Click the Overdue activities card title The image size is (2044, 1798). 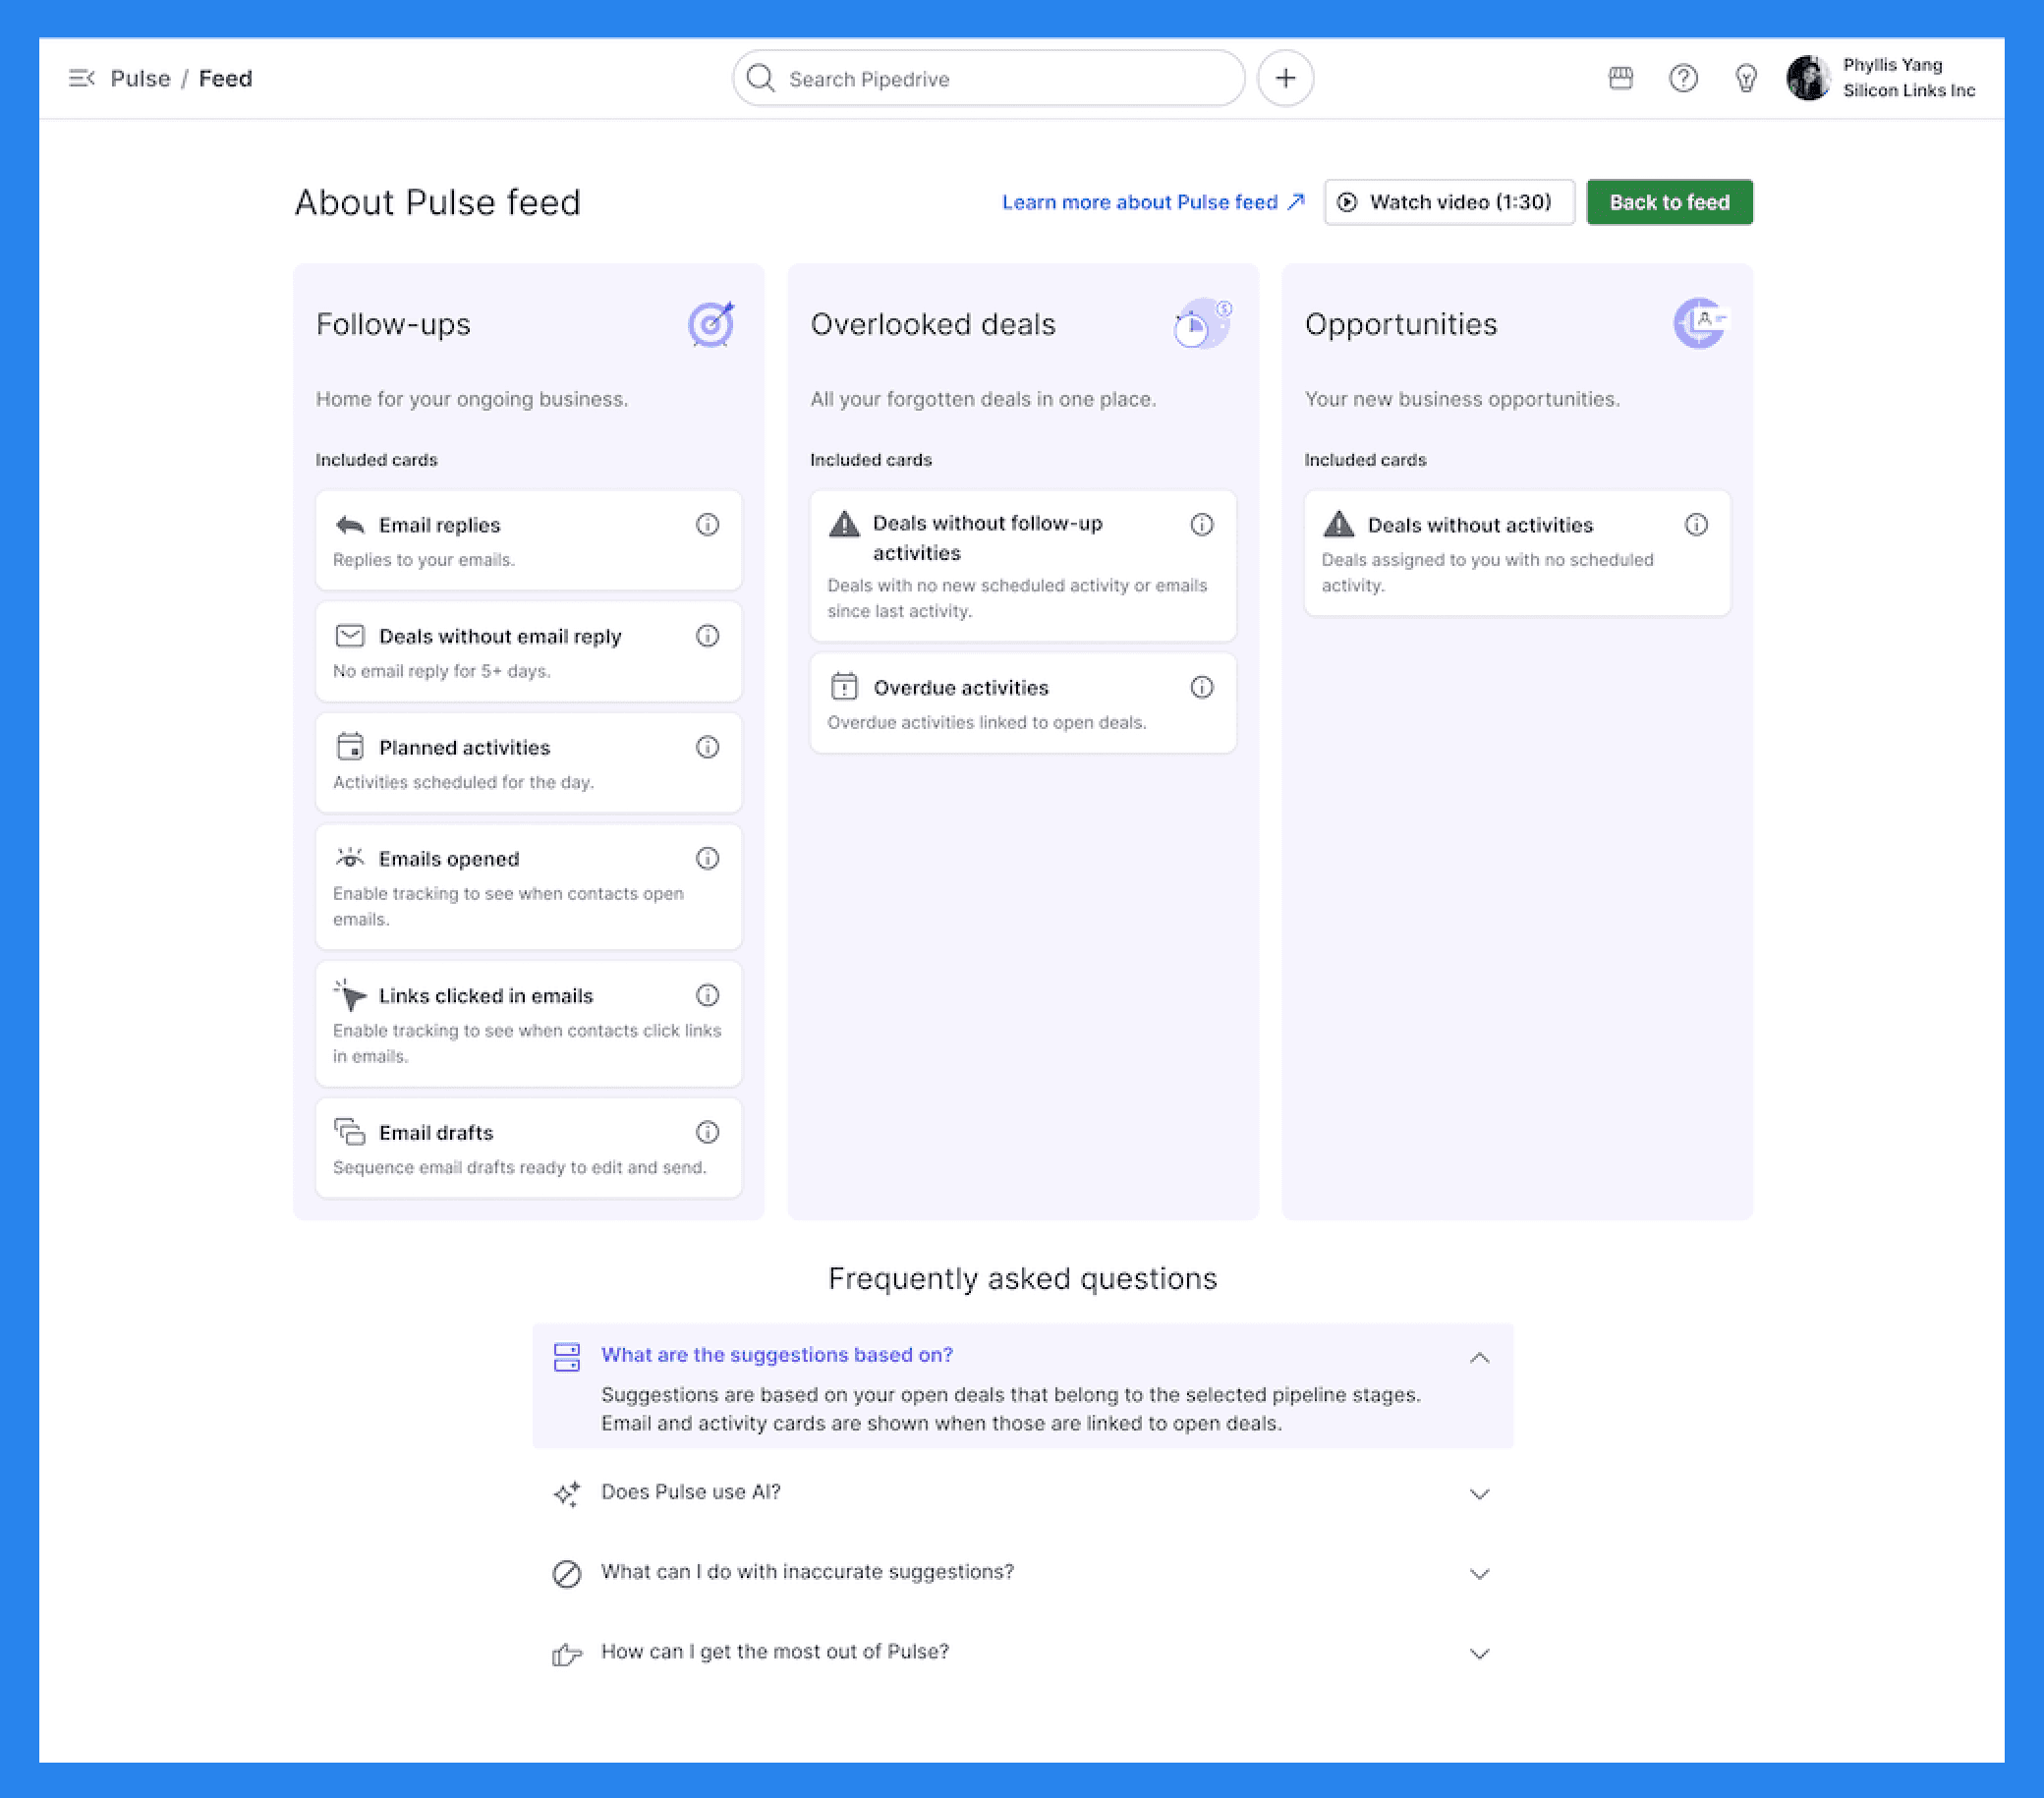[961, 687]
